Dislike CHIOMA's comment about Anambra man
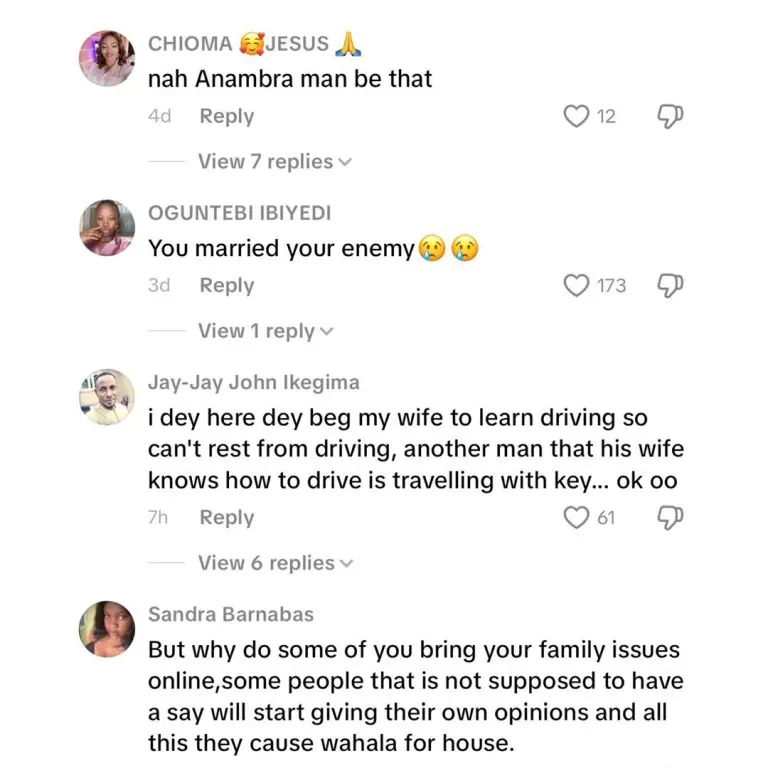The width and height of the screenshot is (768, 768). (669, 117)
